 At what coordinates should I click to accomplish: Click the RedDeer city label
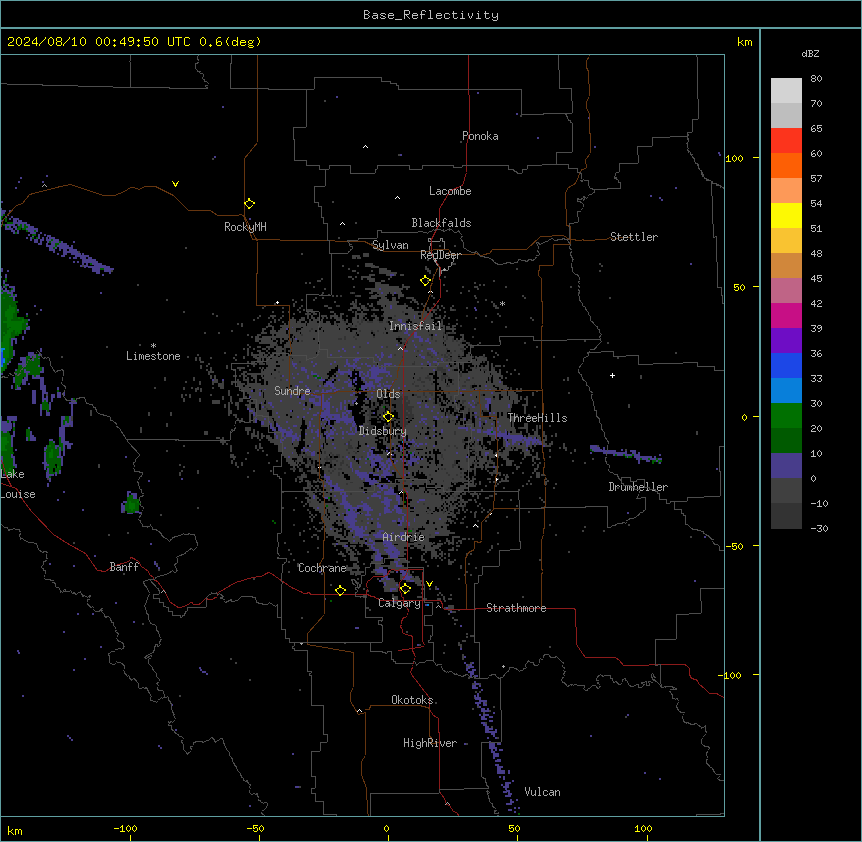point(440,255)
